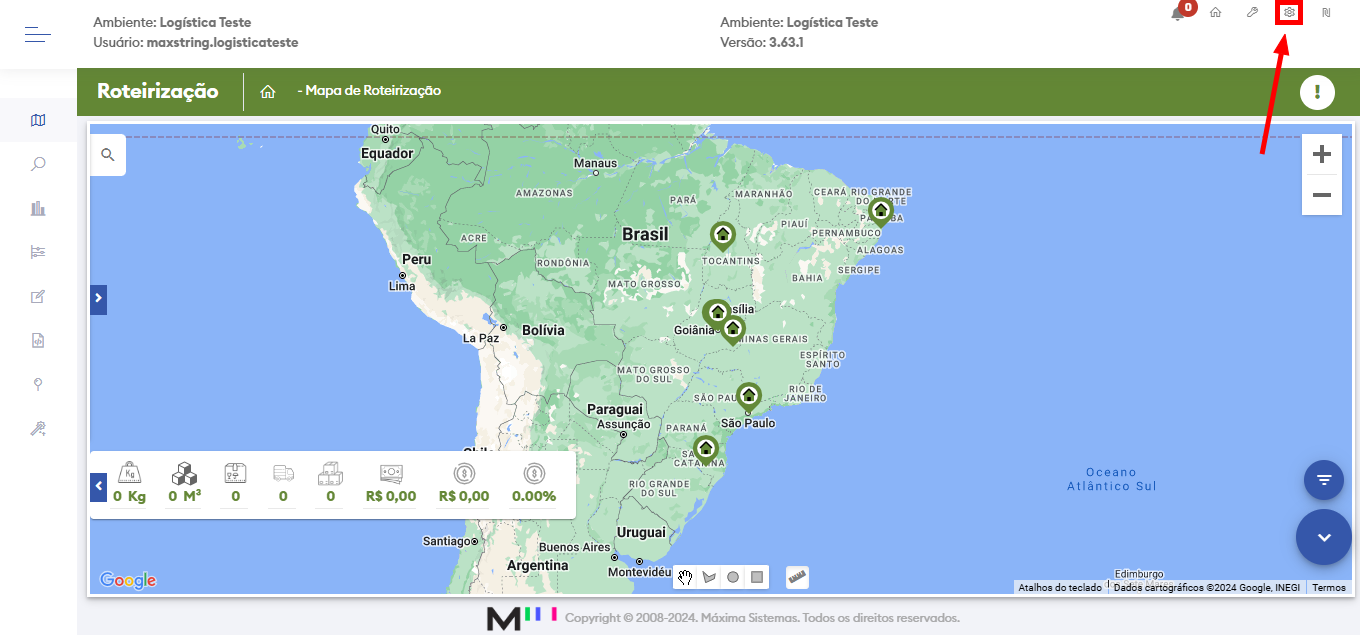Expand the blue chevron button at bottom right

pos(1323,537)
